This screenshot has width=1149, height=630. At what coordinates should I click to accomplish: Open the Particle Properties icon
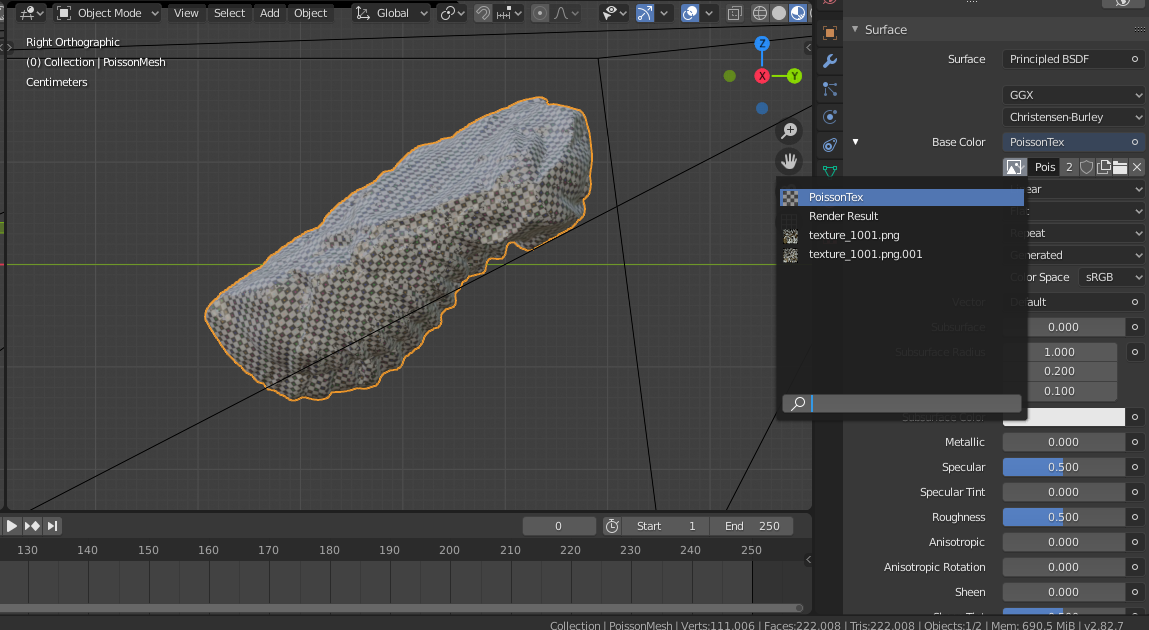(829, 88)
